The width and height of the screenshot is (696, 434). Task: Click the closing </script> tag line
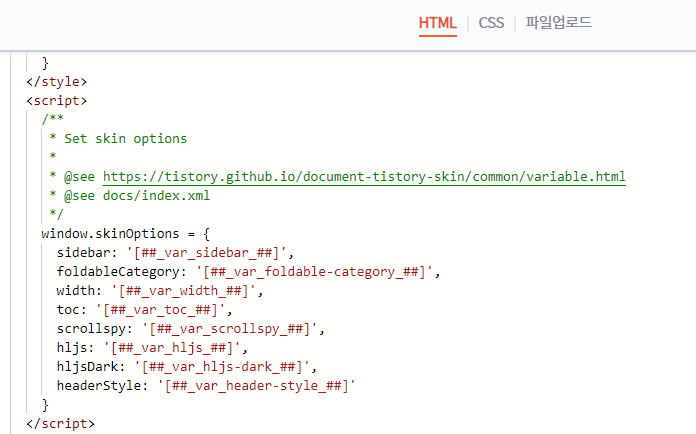click(x=60, y=424)
